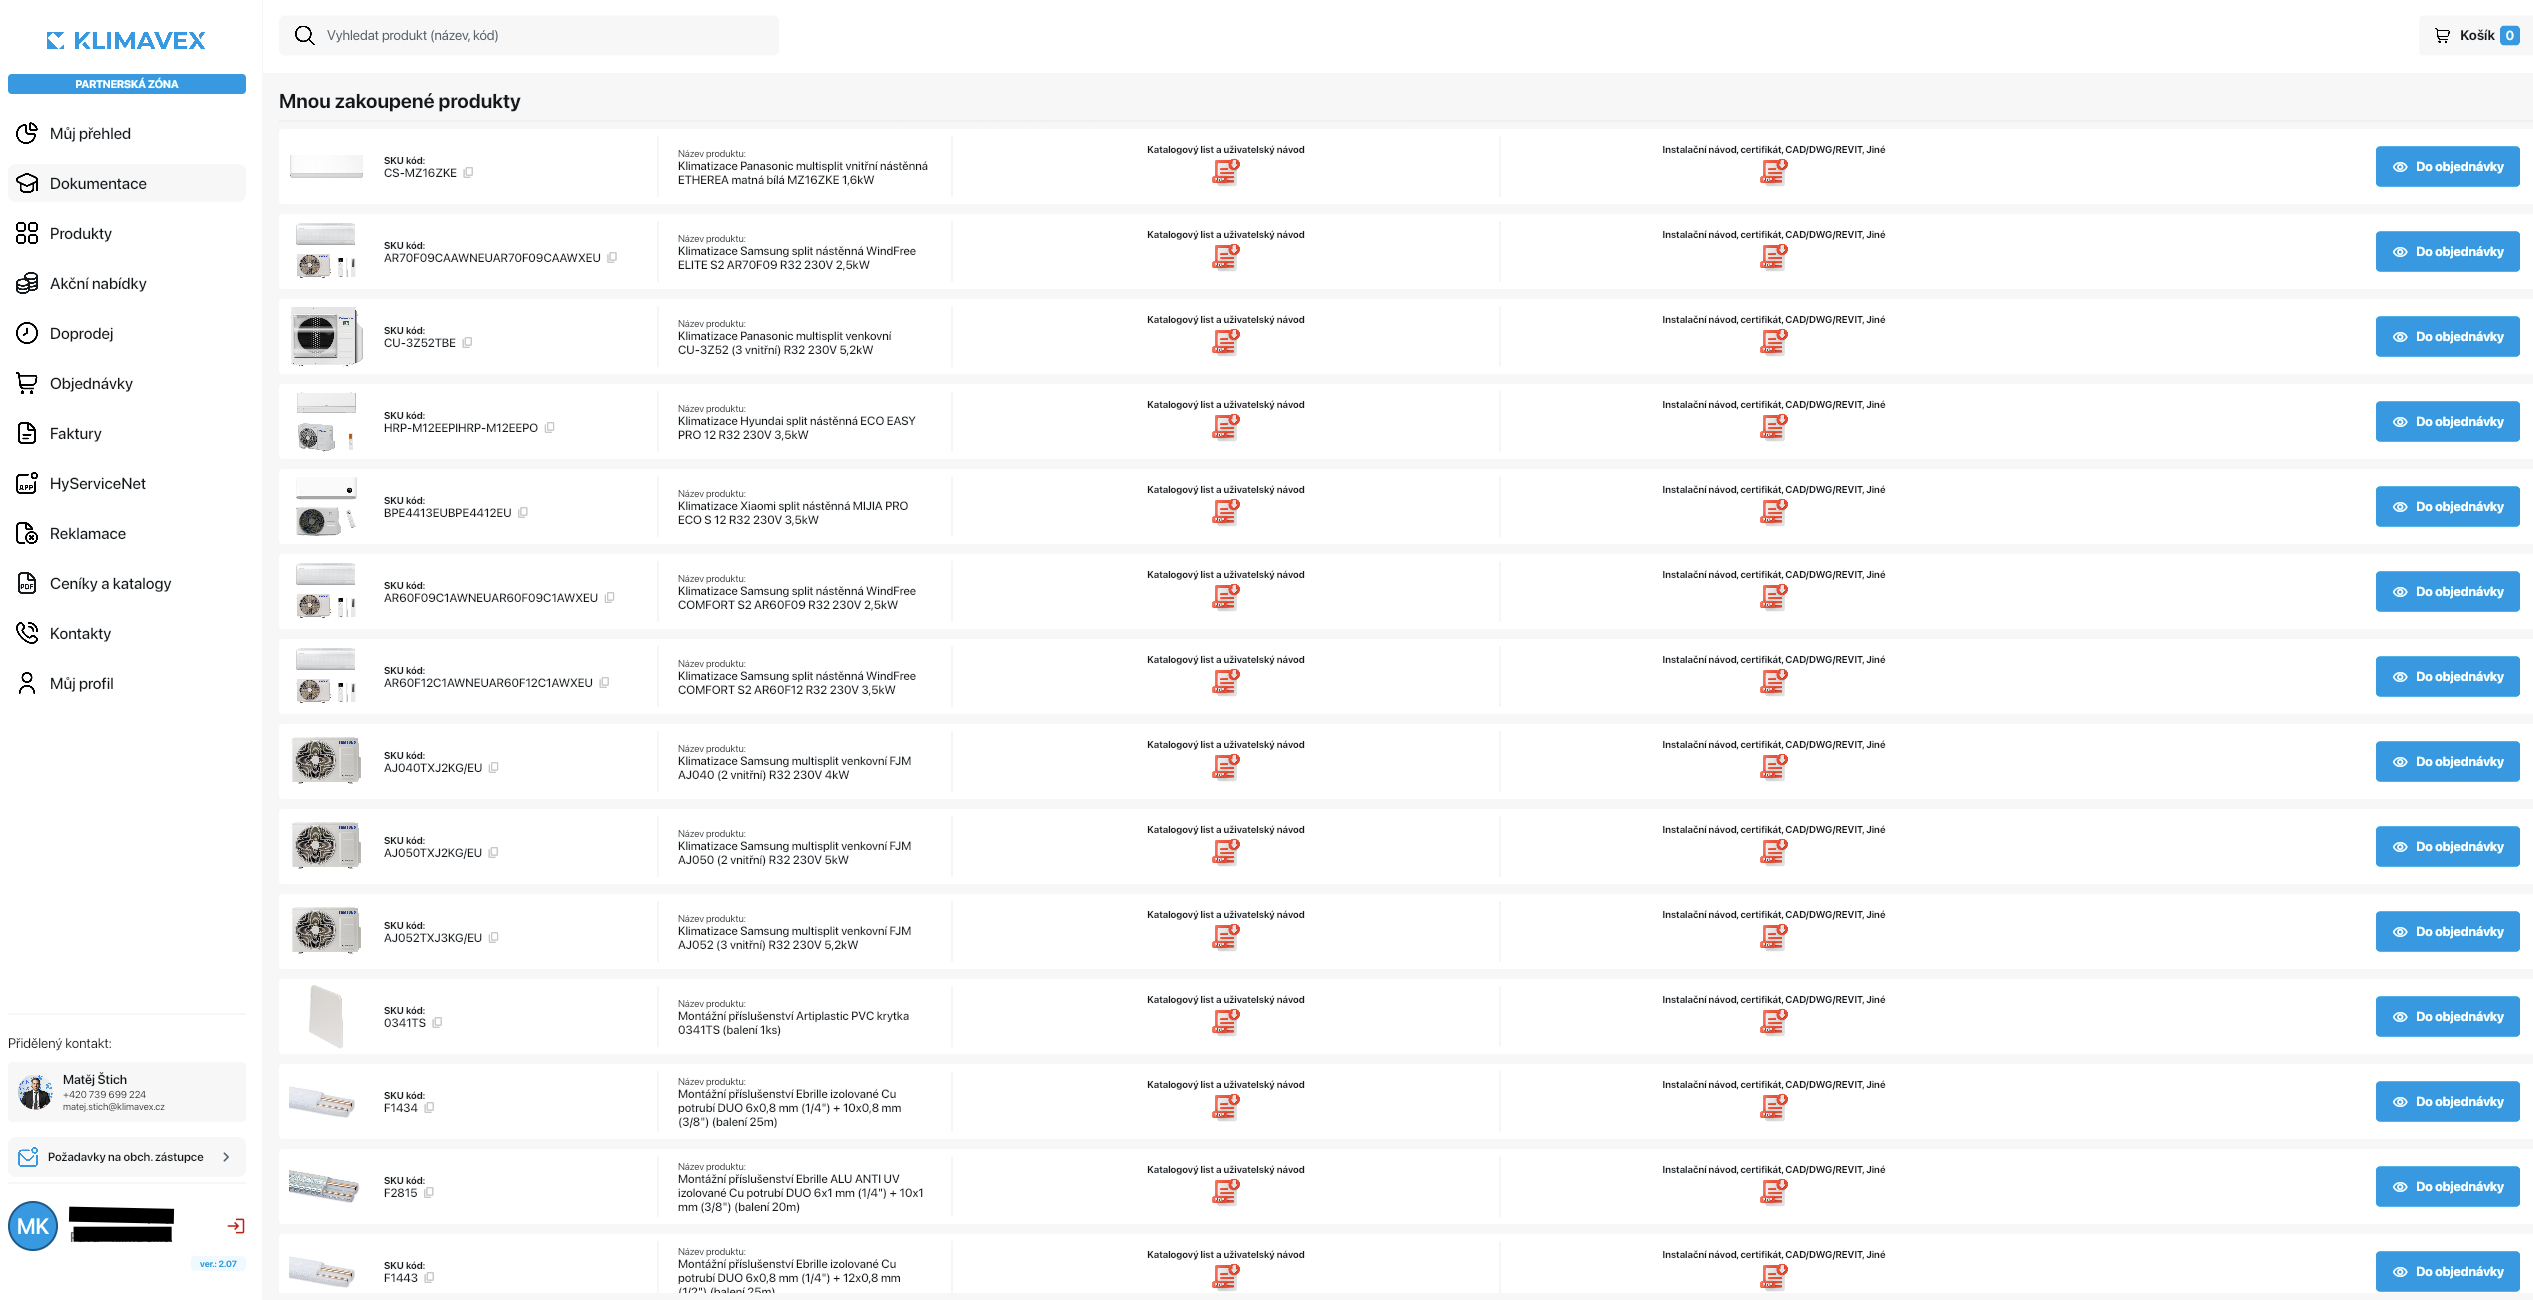2533x1300 pixels.
Task: Copy the F1434 SKU code
Action: pyautogui.click(x=429, y=1108)
